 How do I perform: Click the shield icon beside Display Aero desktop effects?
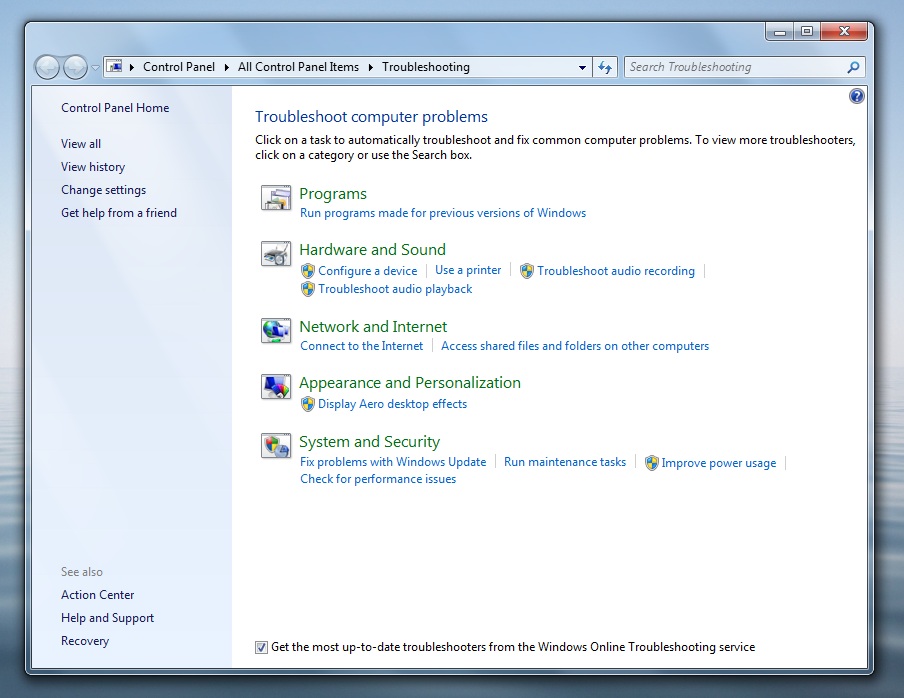click(308, 404)
